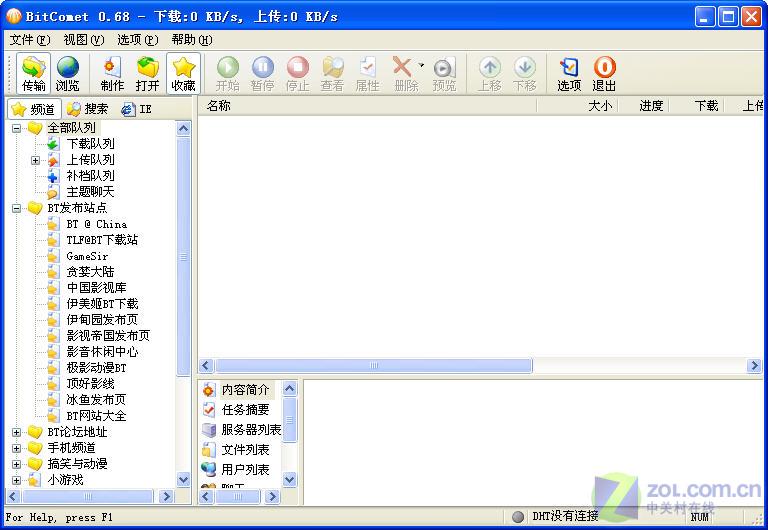Click the task list horizontal scrollbar thumb
768x530 pixels.
click(x=373, y=365)
